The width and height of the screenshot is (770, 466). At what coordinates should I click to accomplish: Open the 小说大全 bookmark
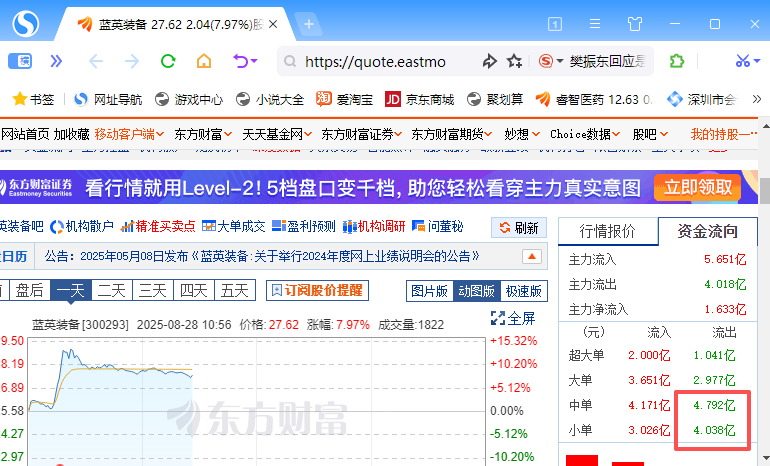tap(270, 100)
